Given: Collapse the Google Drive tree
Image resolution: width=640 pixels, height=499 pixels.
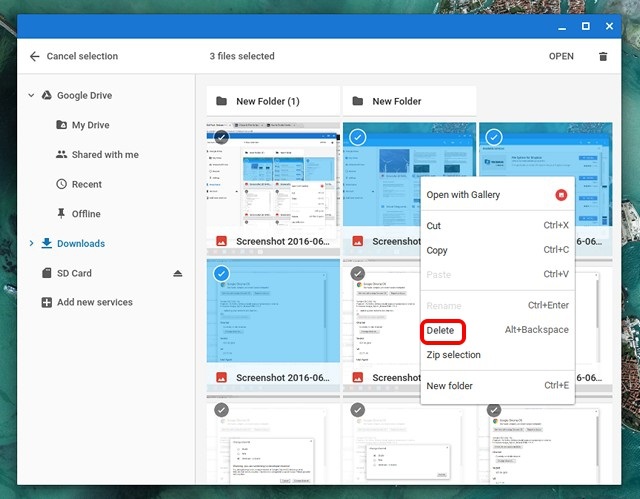Looking at the screenshot, I should click(31, 95).
